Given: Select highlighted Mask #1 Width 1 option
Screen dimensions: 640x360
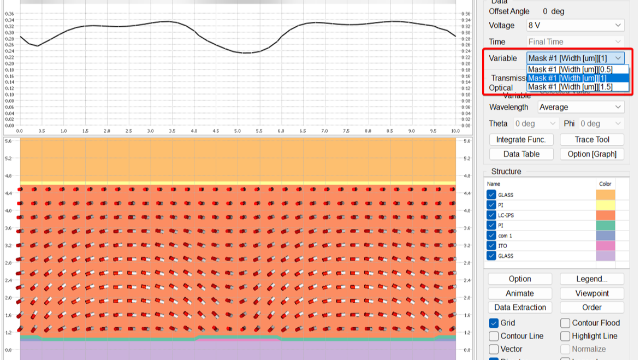Looking at the screenshot, I should pyautogui.click(x=578, y=78).
